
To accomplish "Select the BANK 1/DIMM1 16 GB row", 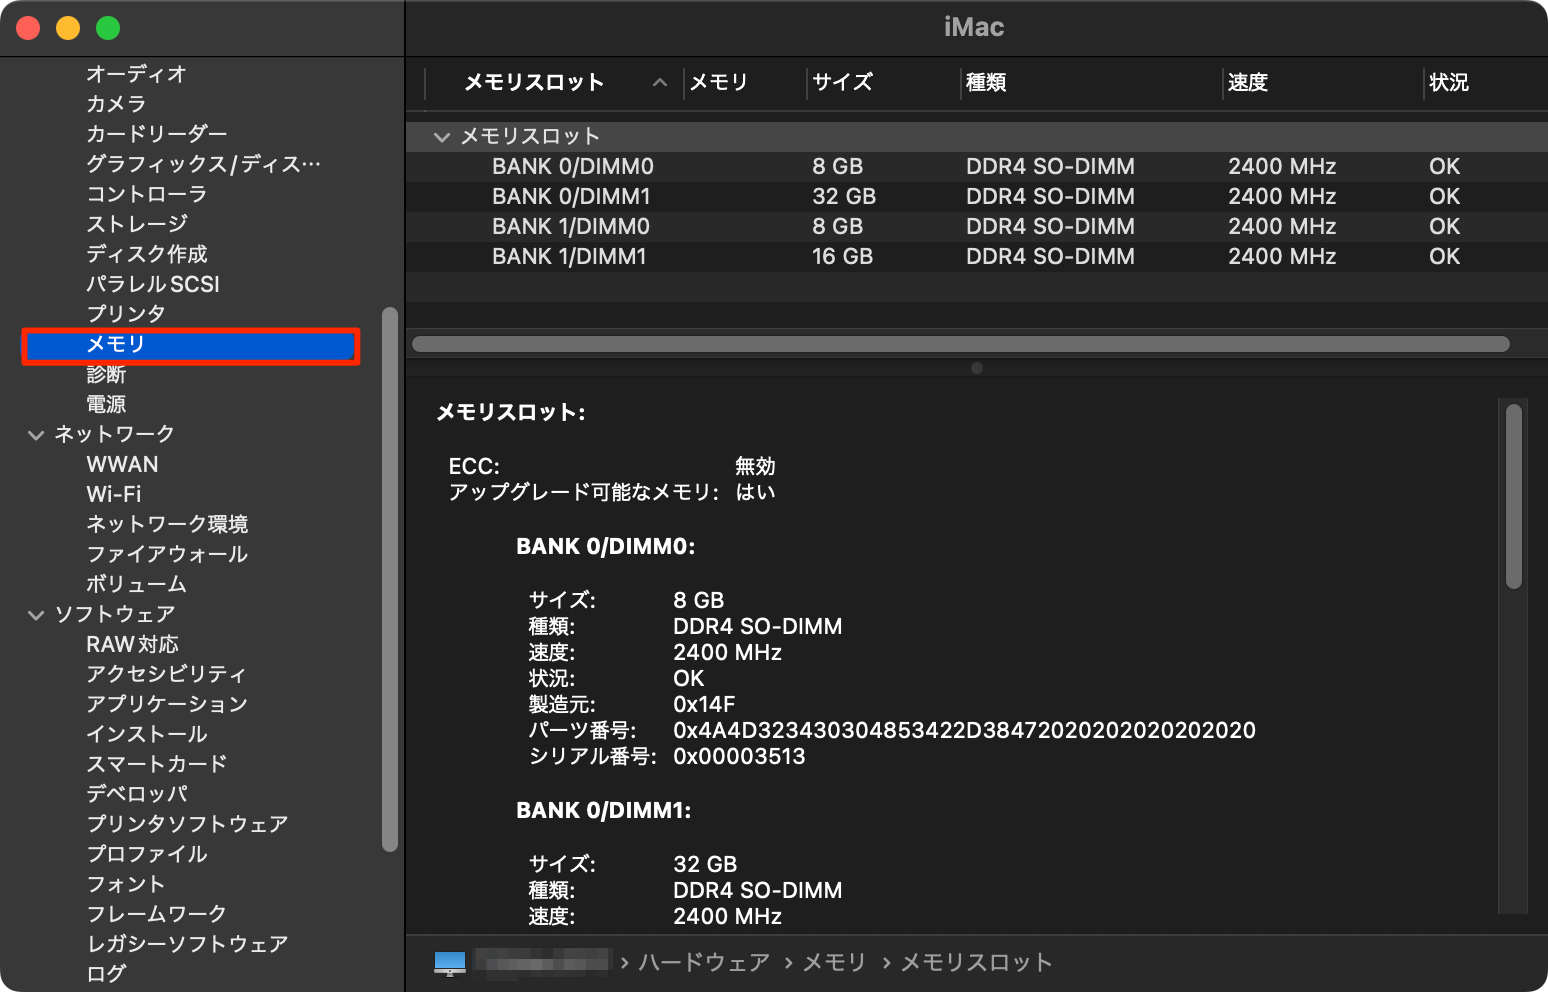I will [x=976, y=257].
